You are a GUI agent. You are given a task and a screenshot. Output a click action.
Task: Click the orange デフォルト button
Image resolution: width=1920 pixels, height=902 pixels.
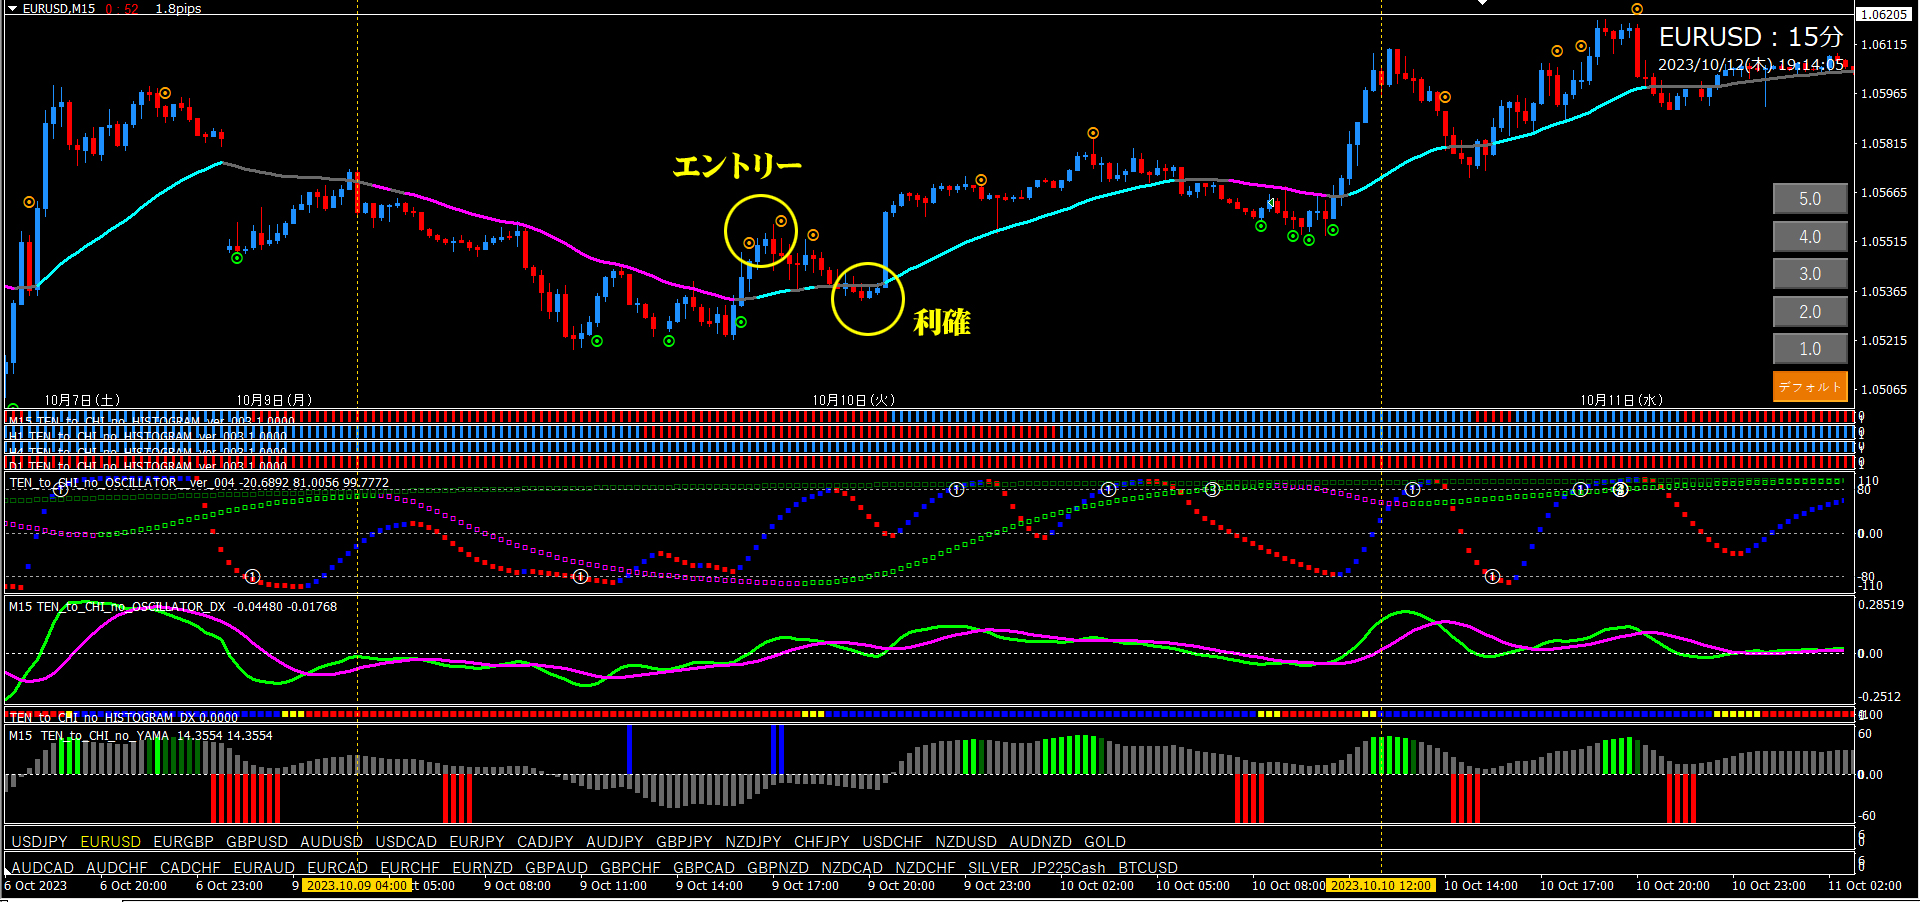point(1810,387)
